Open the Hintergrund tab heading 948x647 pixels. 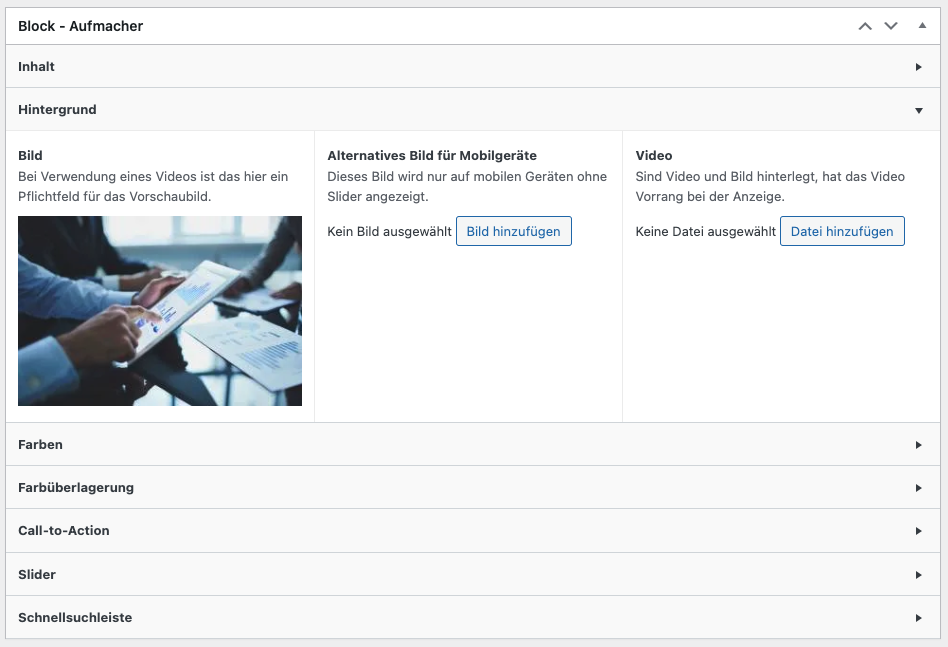57,110
